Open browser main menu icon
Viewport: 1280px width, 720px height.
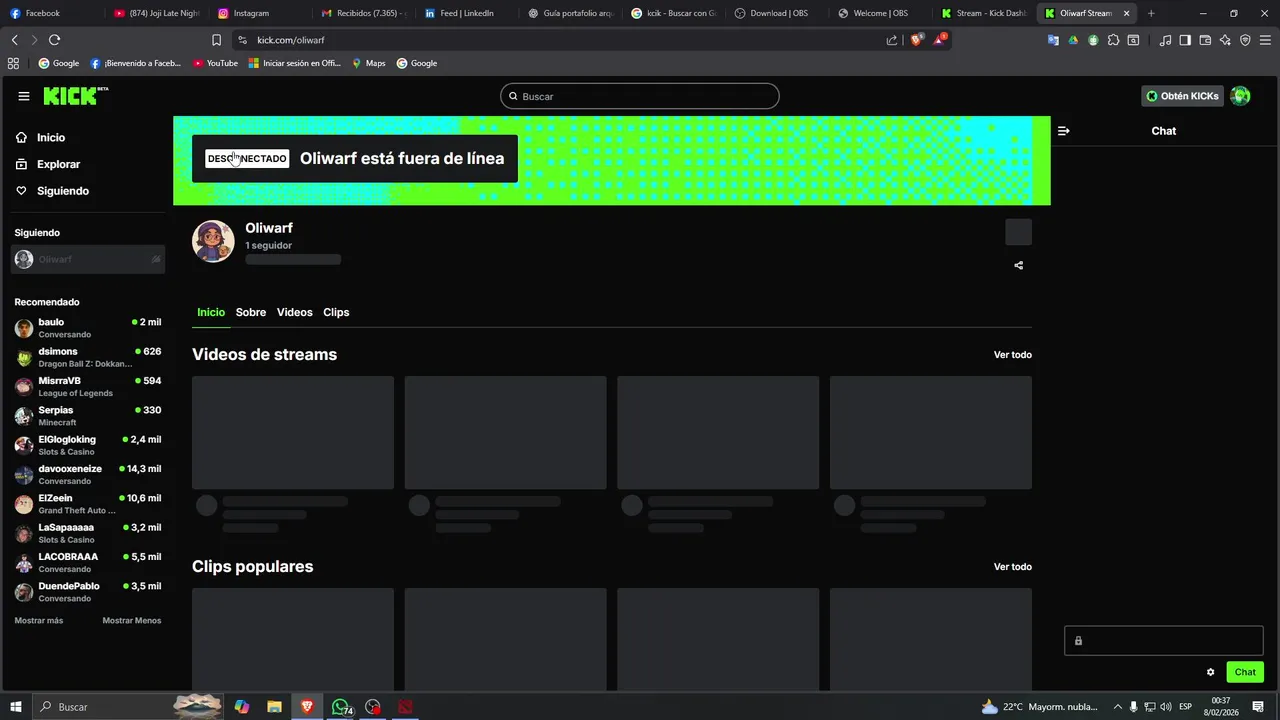click(1265, 40)
